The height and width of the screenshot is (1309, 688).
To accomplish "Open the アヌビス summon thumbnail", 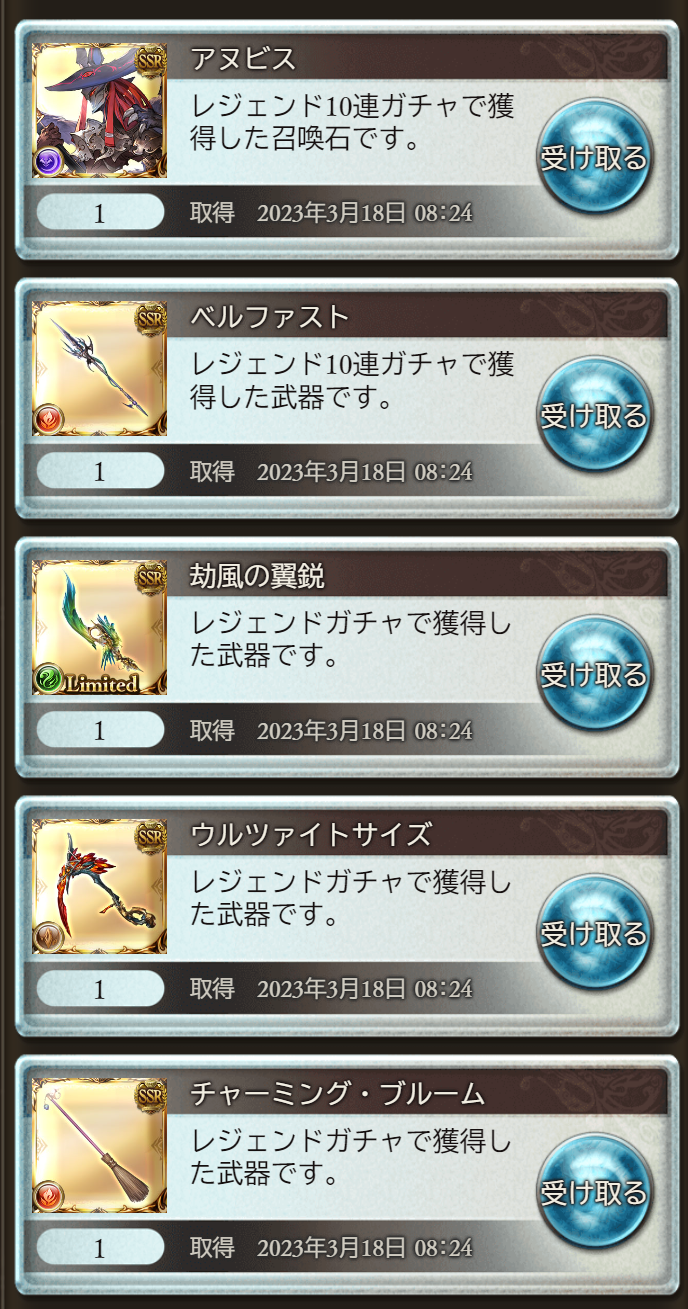I will coord(99,110).
